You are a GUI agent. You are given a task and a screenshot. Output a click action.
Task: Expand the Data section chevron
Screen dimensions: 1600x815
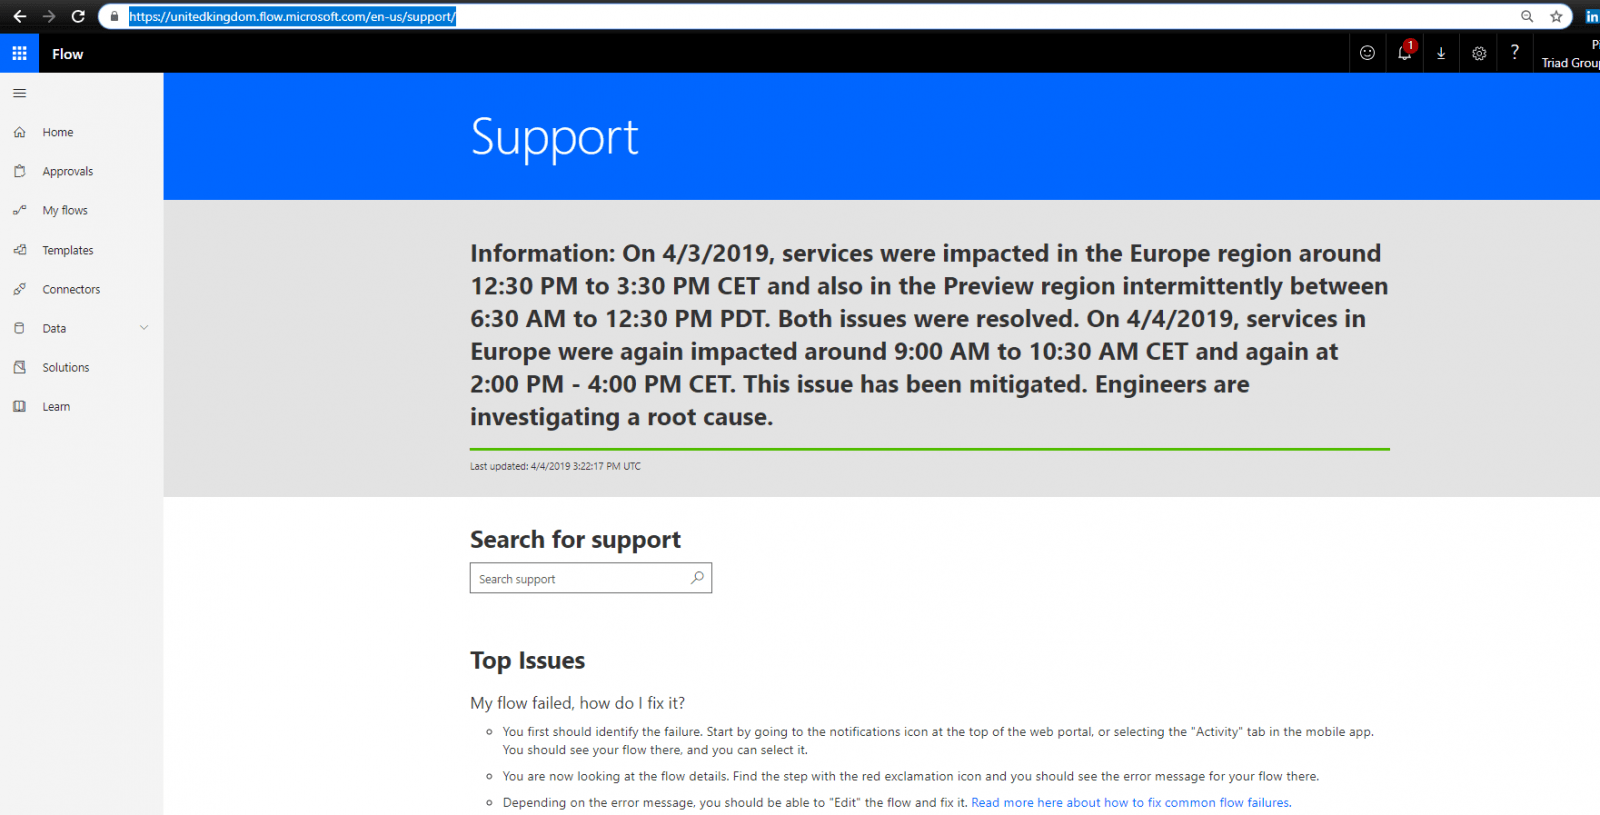pyautogui.click(x=144, y=328)
